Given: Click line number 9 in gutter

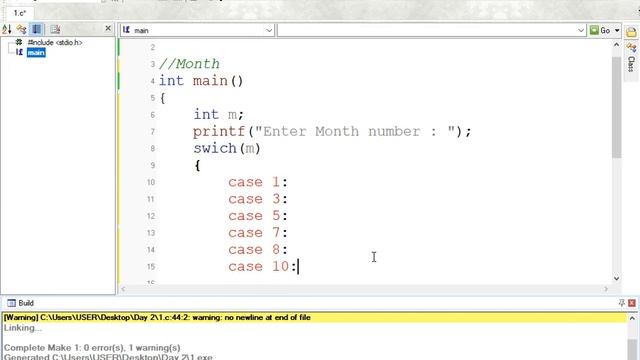Looking at the screenshot, I should (153, 165).
